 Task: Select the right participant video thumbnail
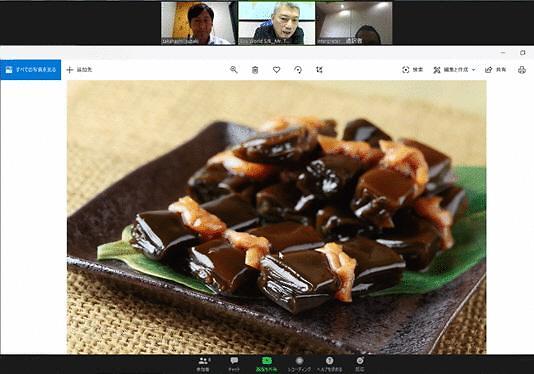(354, 23)
